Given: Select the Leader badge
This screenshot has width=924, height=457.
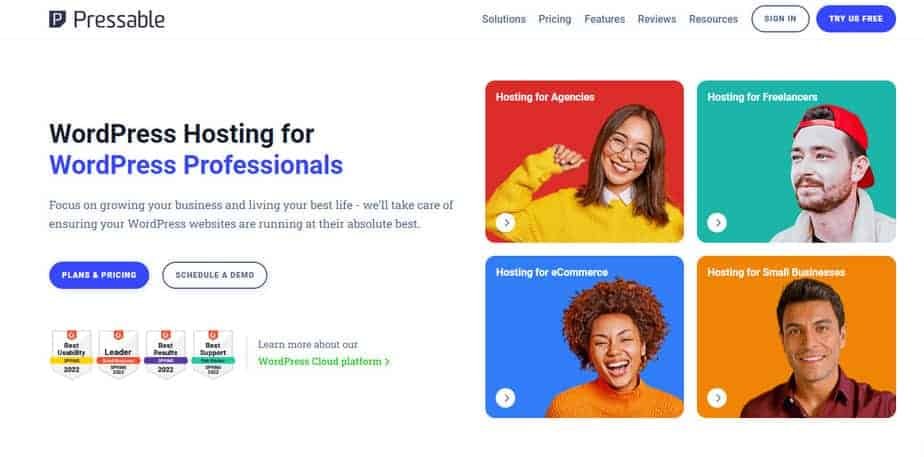Looking at the screenshot, I should click(x=118, y=354).
